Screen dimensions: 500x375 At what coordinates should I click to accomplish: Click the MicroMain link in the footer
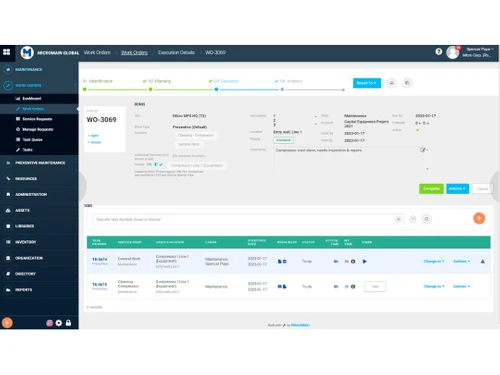pos(300,325)
